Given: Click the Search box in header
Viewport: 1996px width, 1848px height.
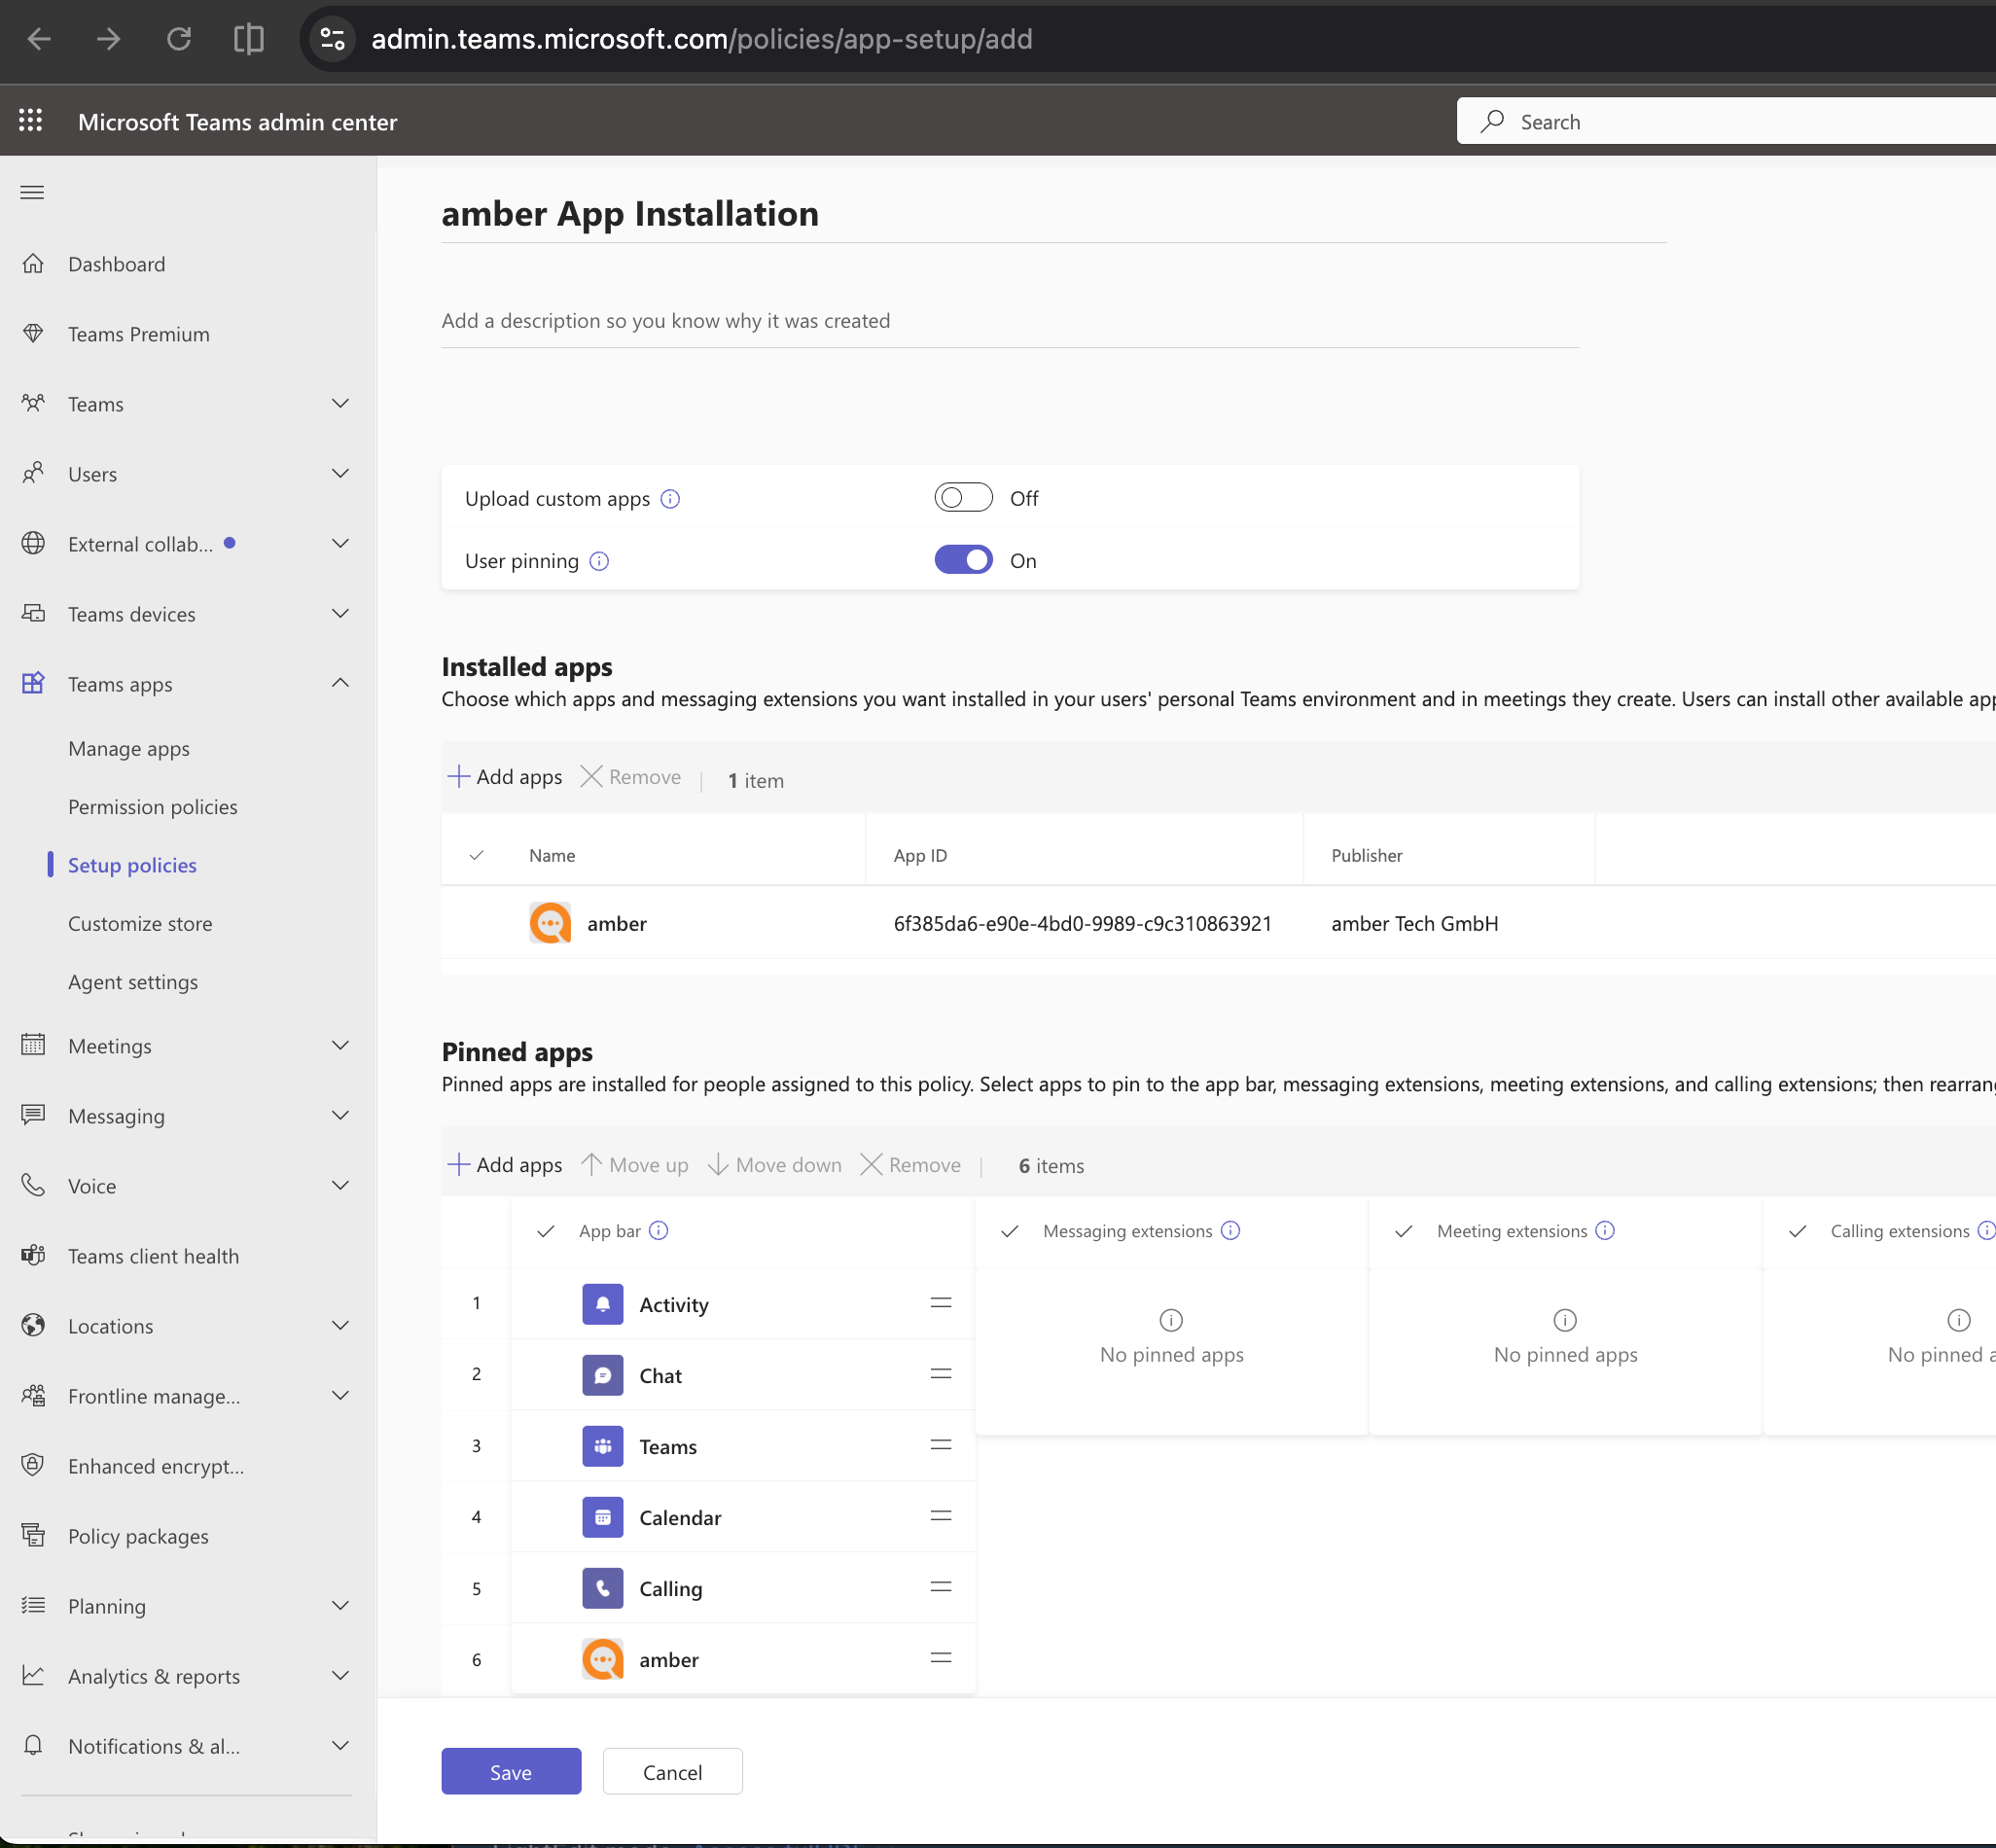Looking at the screenshot, I should [x=1726, y=121].
